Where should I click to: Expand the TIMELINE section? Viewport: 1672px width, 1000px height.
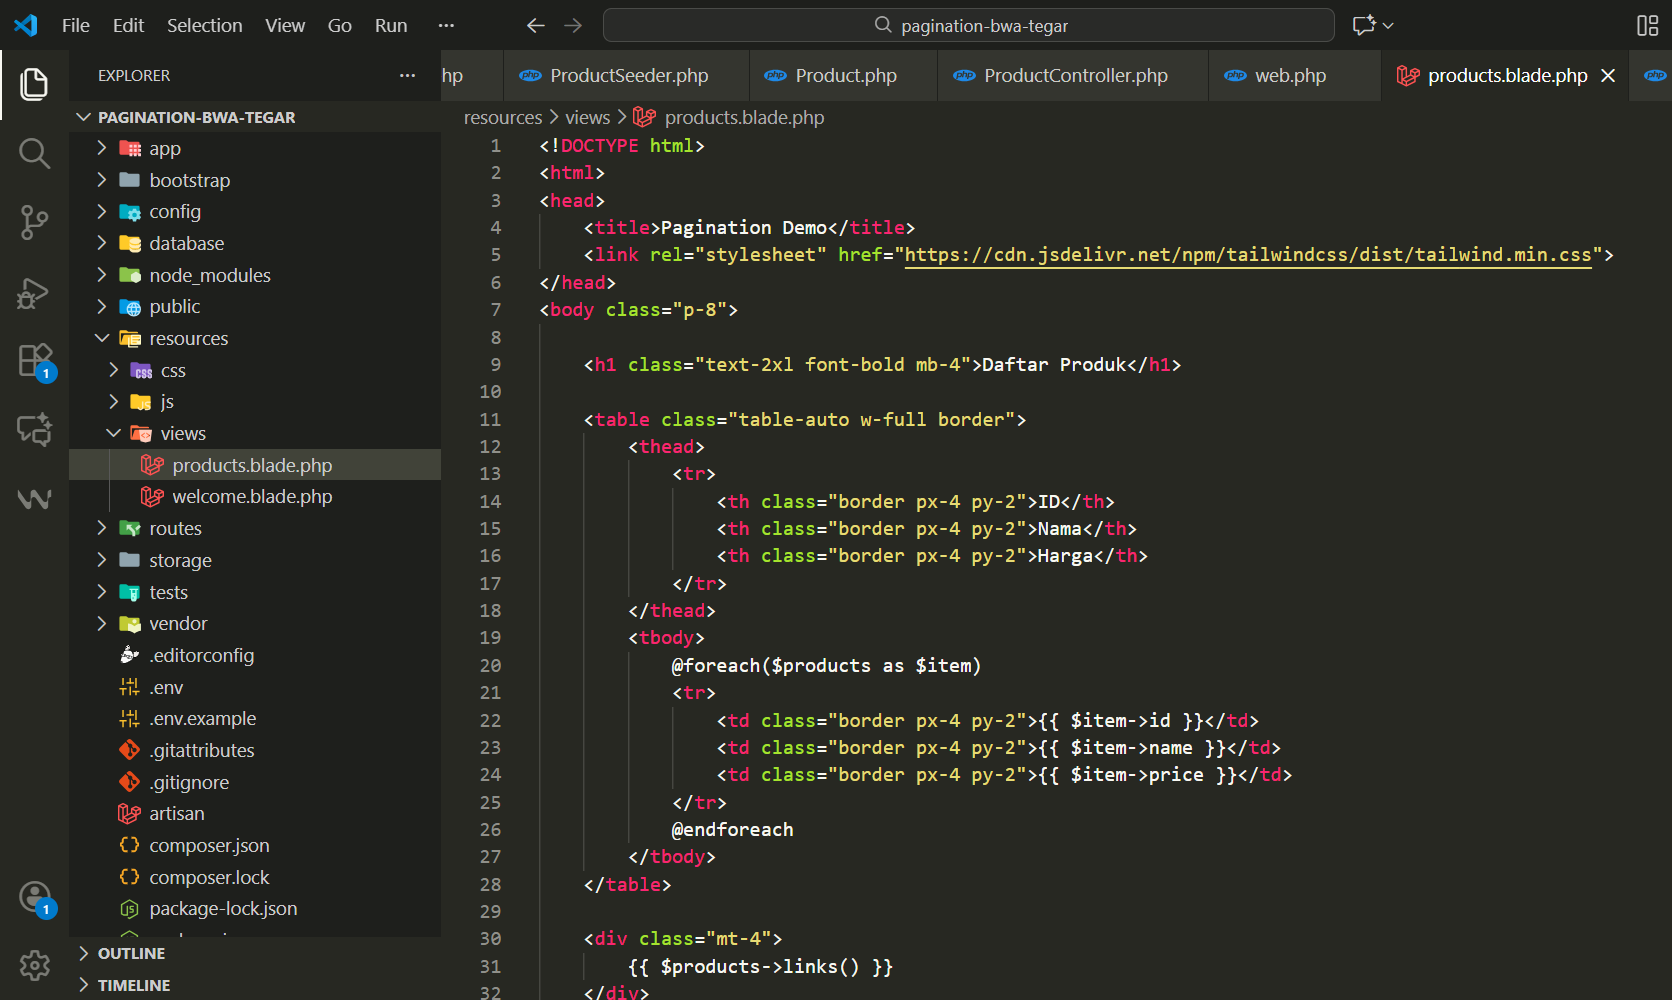pos(133,986)
